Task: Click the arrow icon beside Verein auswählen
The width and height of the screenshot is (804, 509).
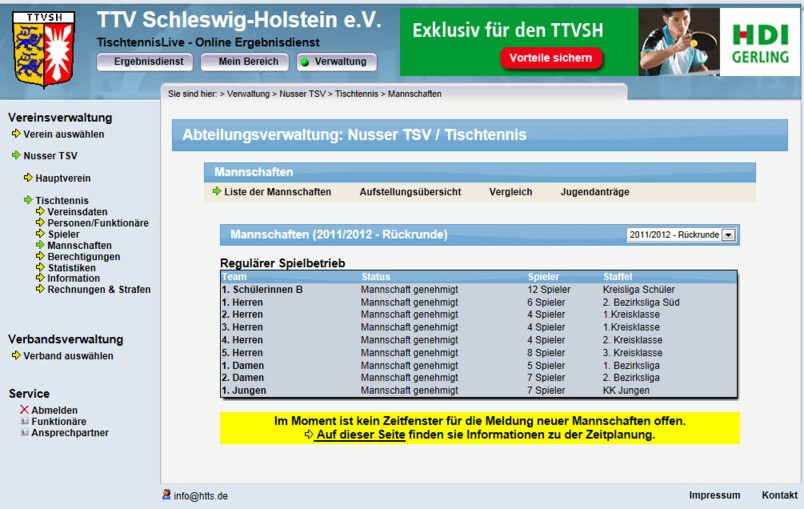Action: (16, 134)
